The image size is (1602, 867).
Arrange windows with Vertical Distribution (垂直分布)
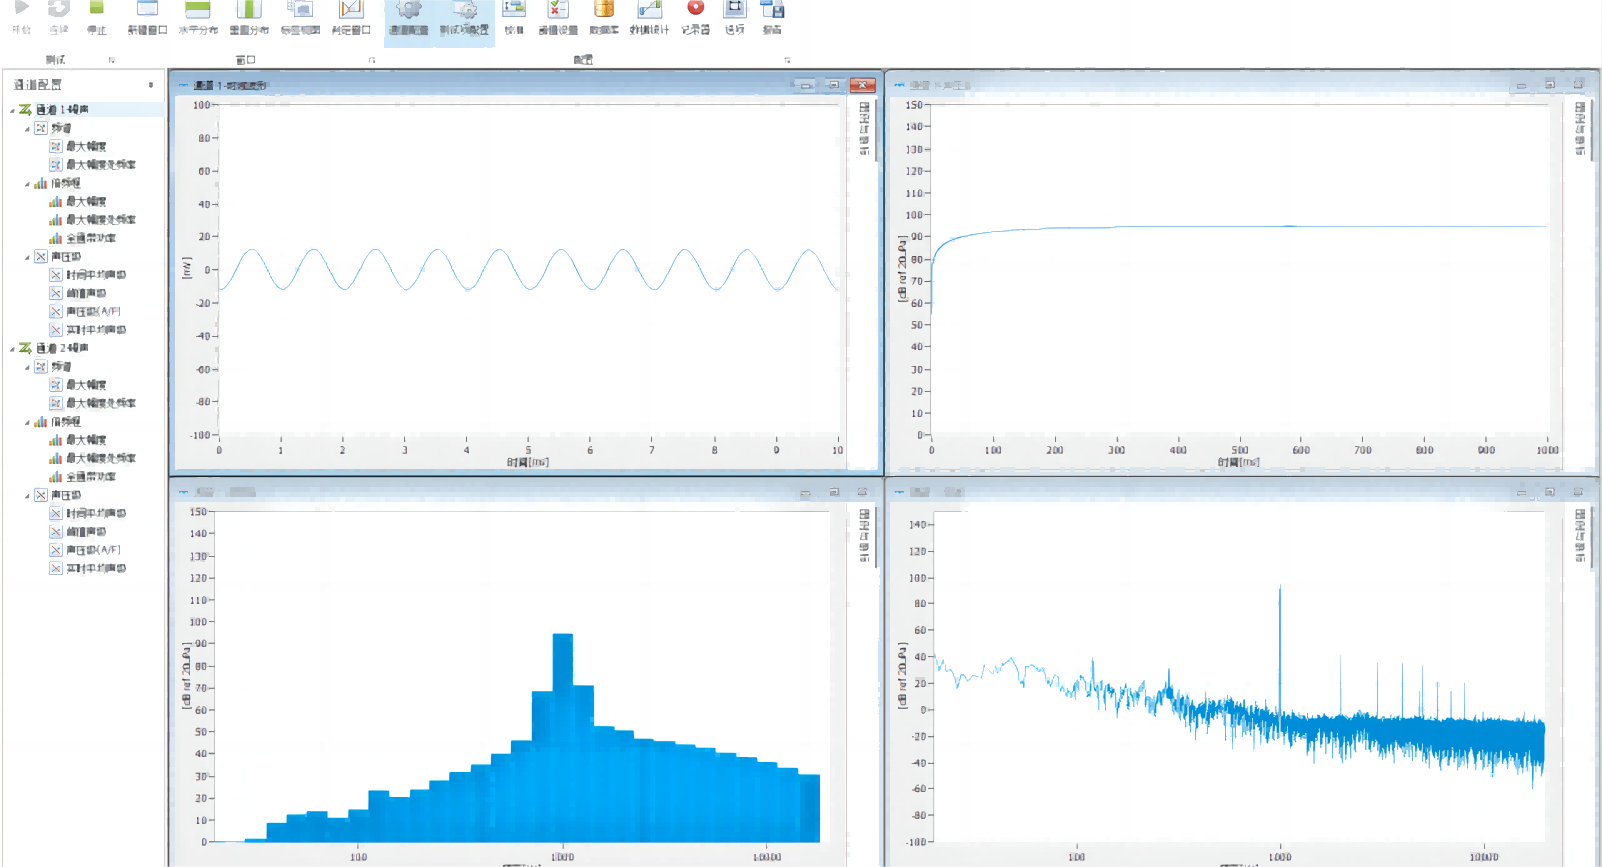tap(249, 12)
